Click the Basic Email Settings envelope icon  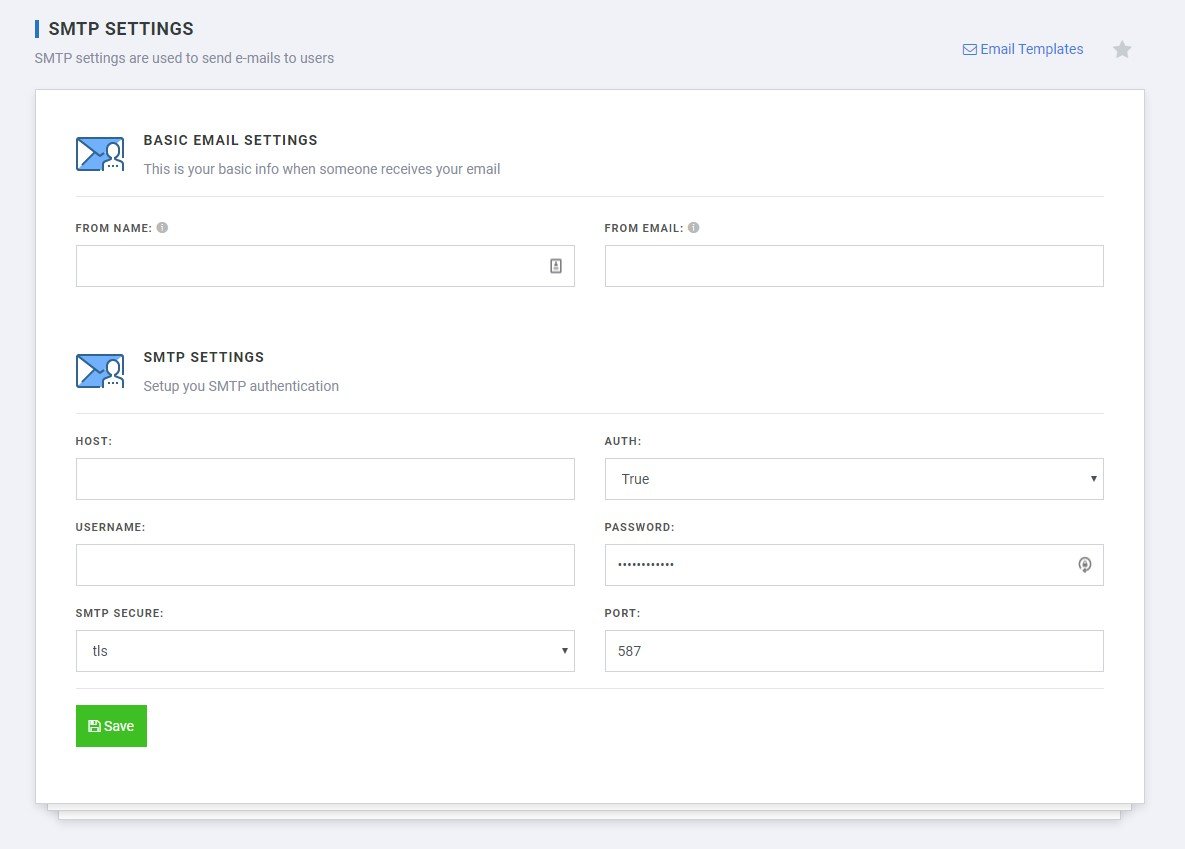(x=100, y=154)
